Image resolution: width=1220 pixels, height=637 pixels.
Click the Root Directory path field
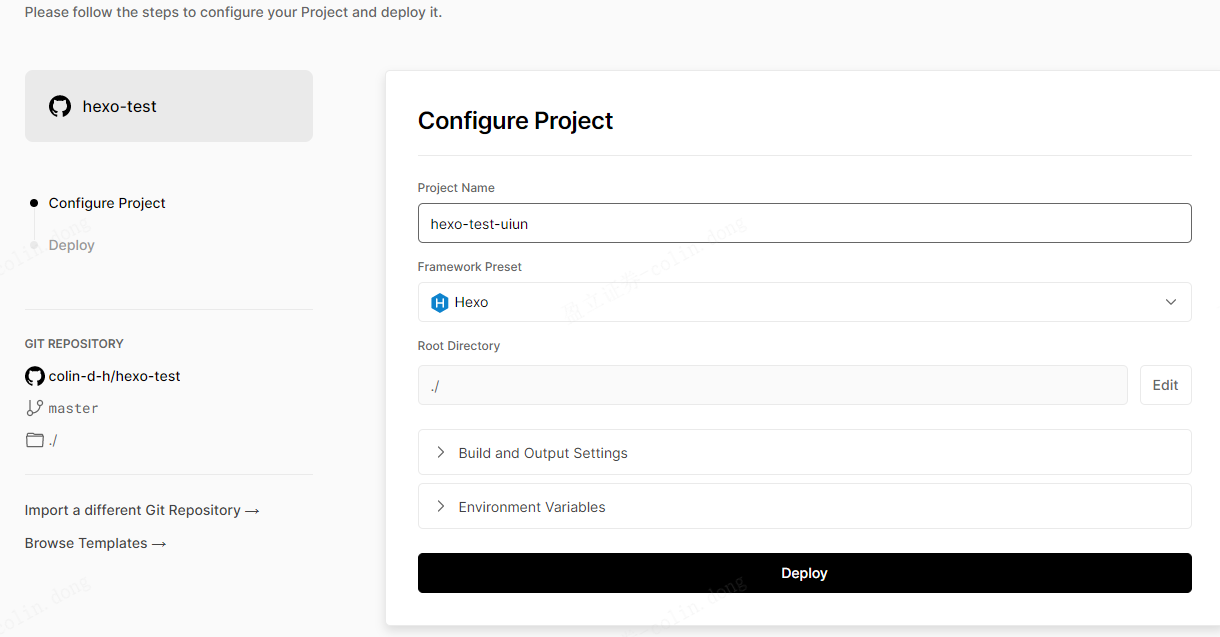(x=773, y=385)
